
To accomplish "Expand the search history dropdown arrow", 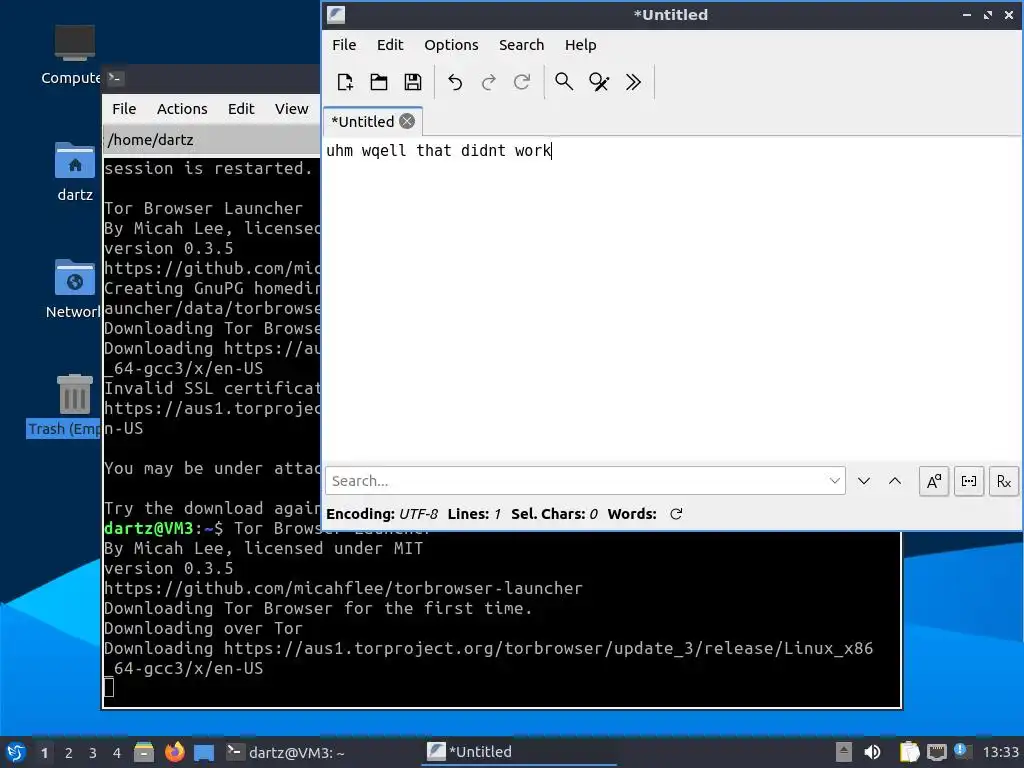I will (x=835, y=481).
